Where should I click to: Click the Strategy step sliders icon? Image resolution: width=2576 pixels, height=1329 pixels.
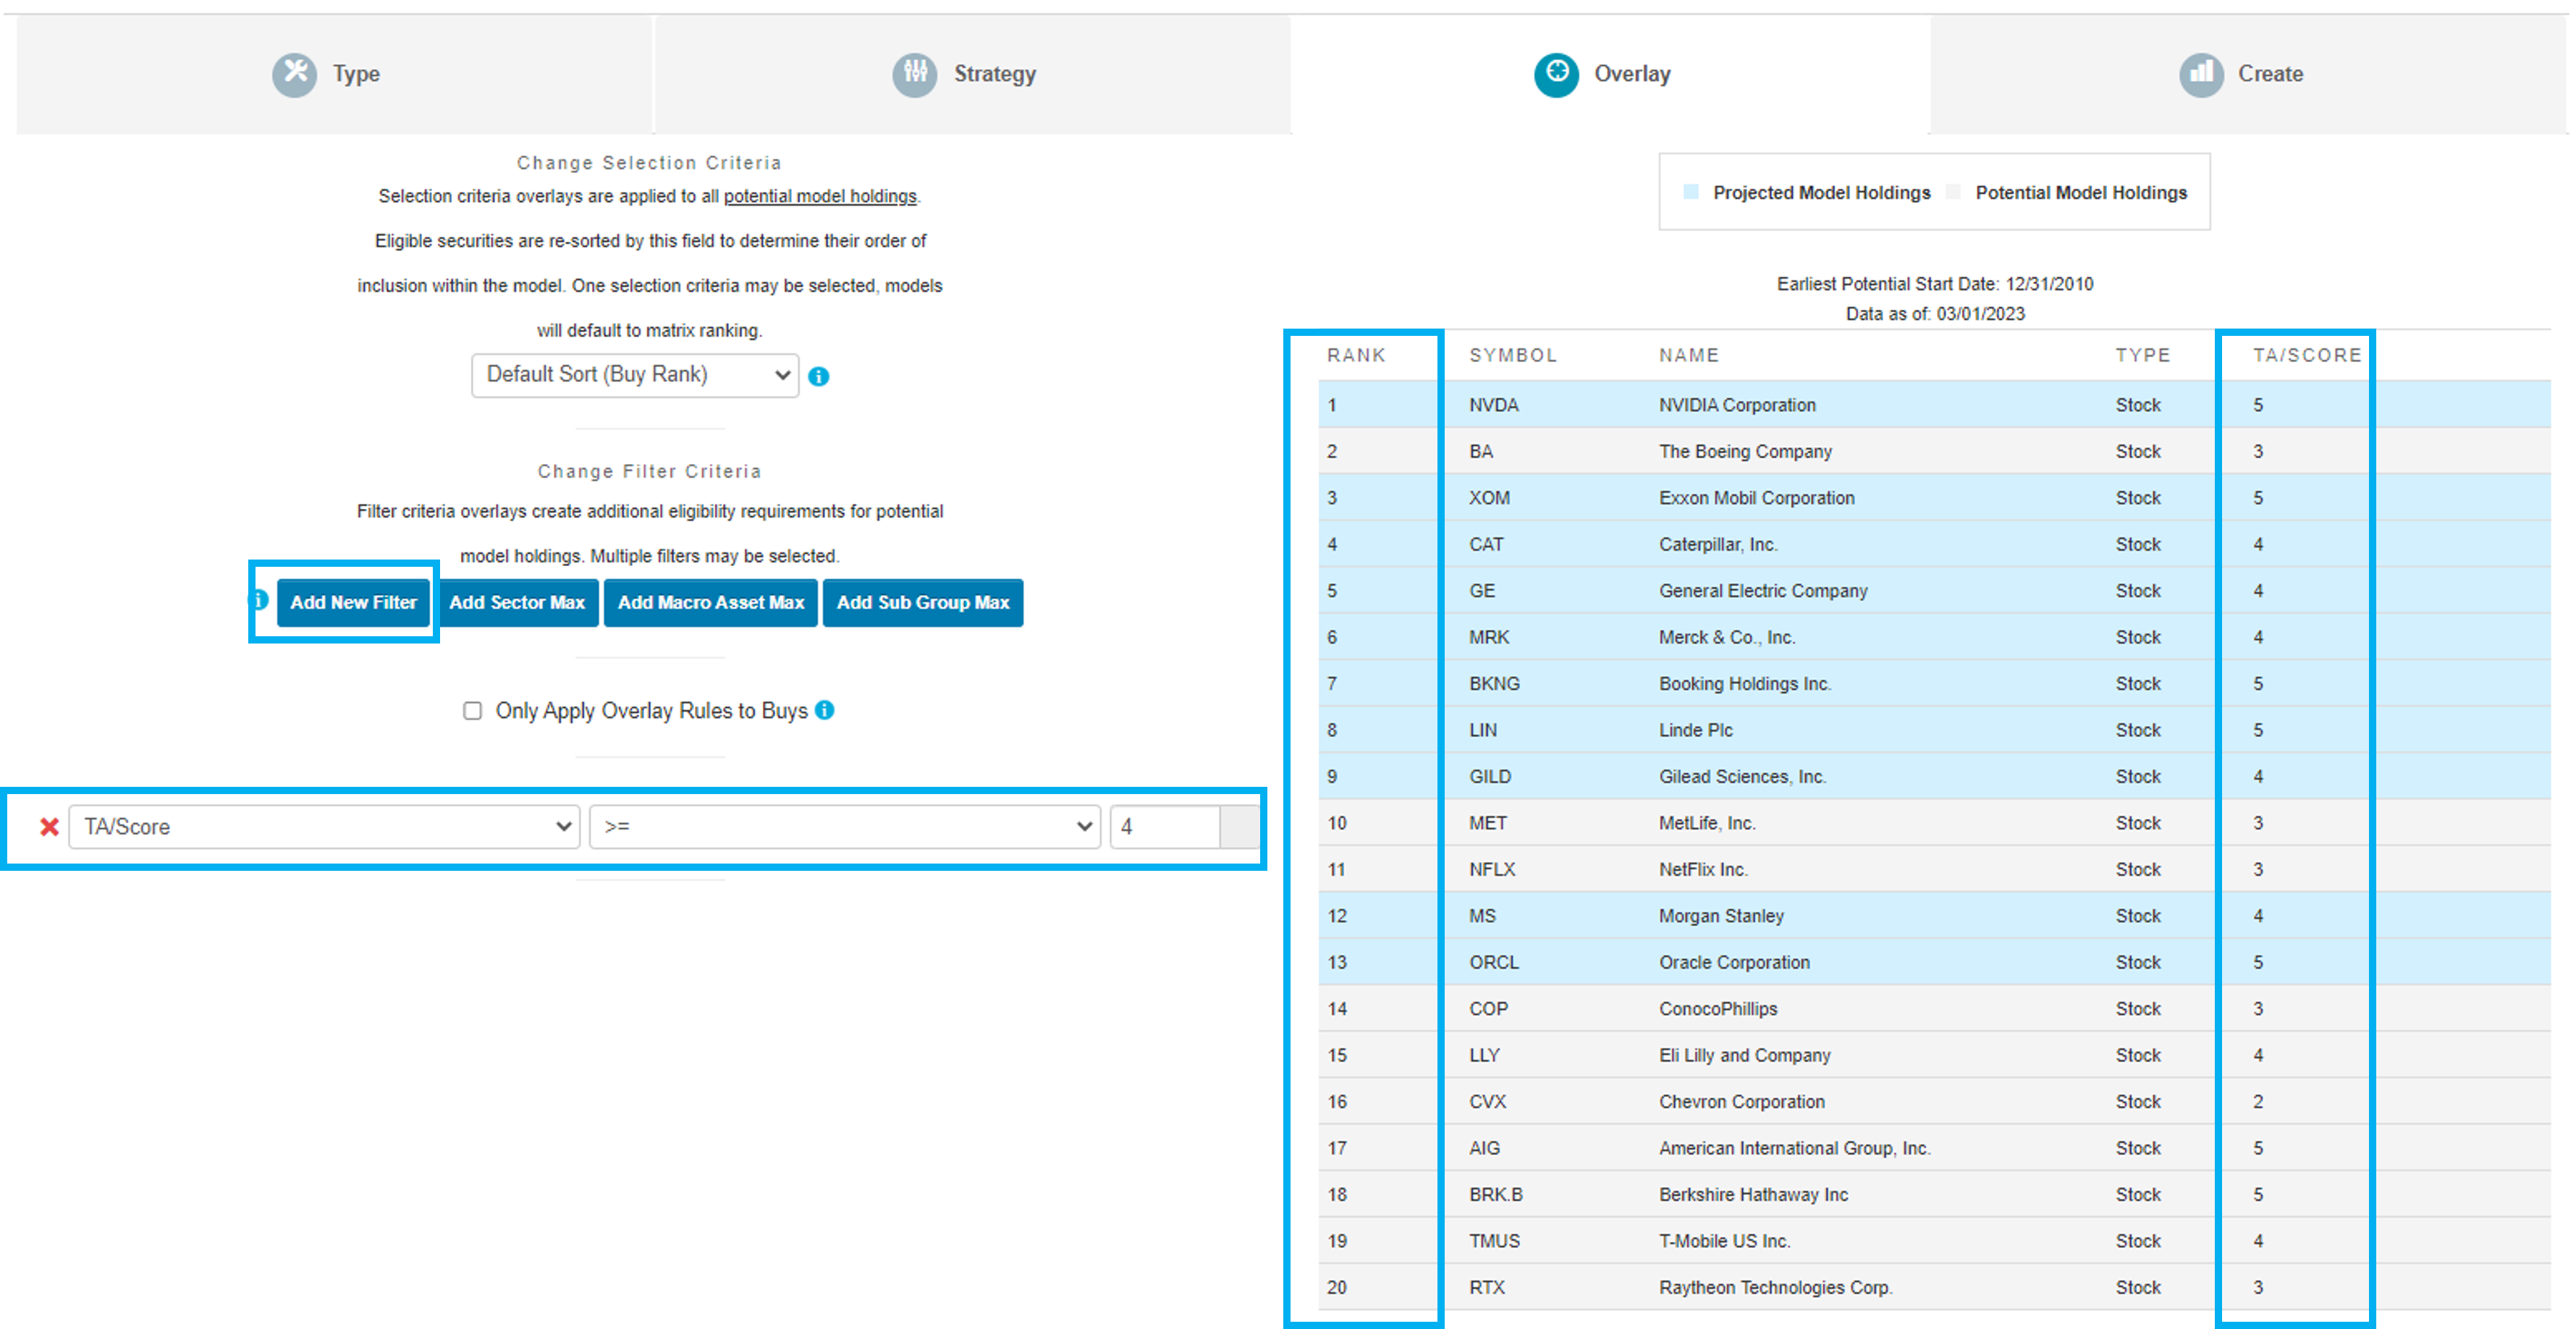[x=914, y=74]
